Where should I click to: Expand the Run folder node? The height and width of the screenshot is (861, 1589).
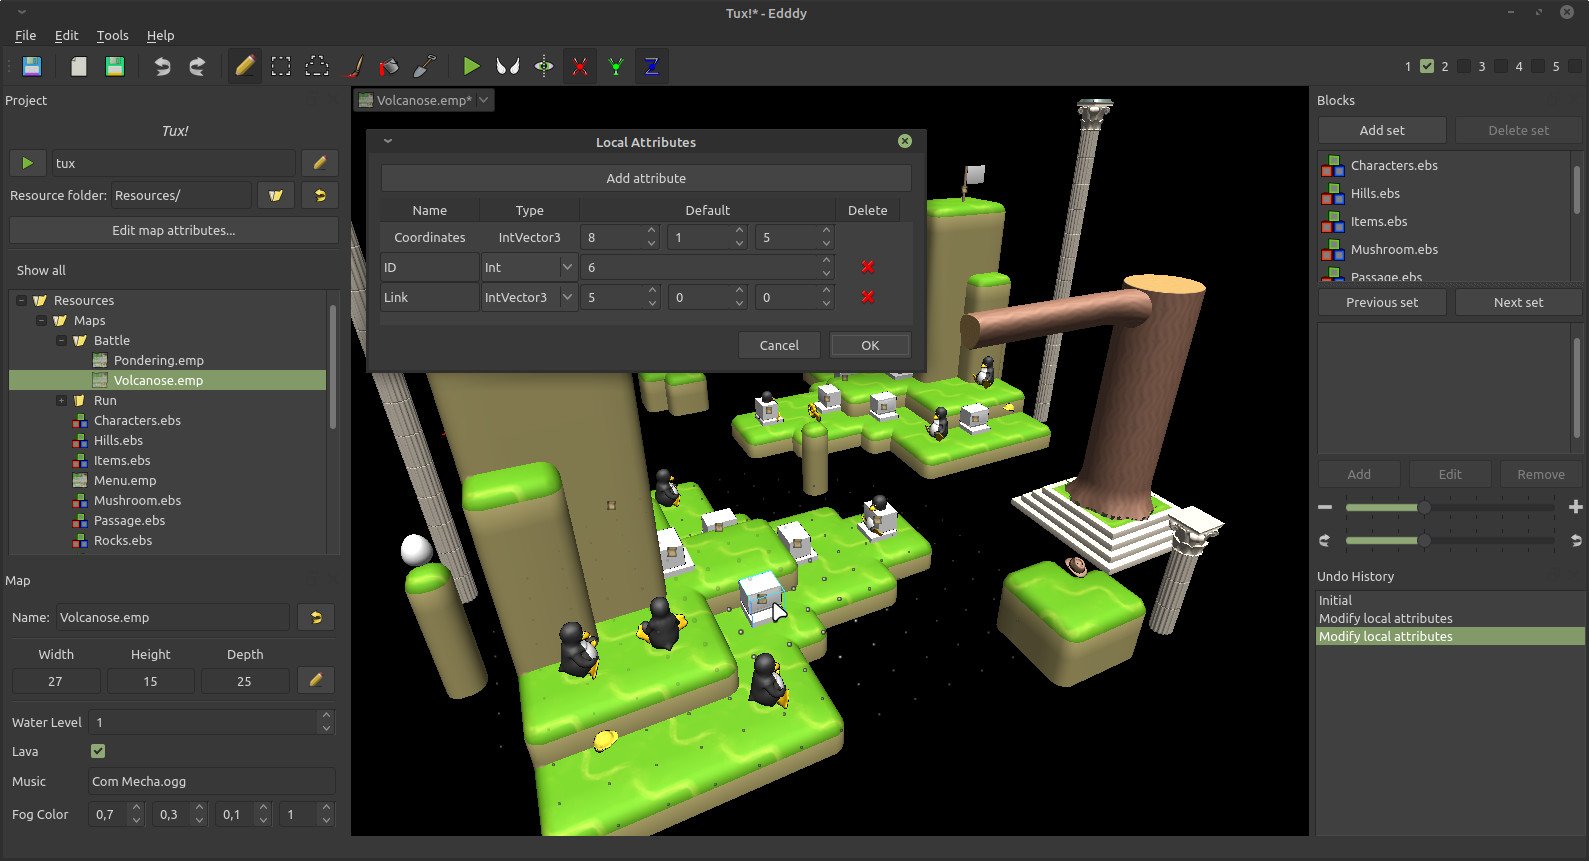[61, 400]
